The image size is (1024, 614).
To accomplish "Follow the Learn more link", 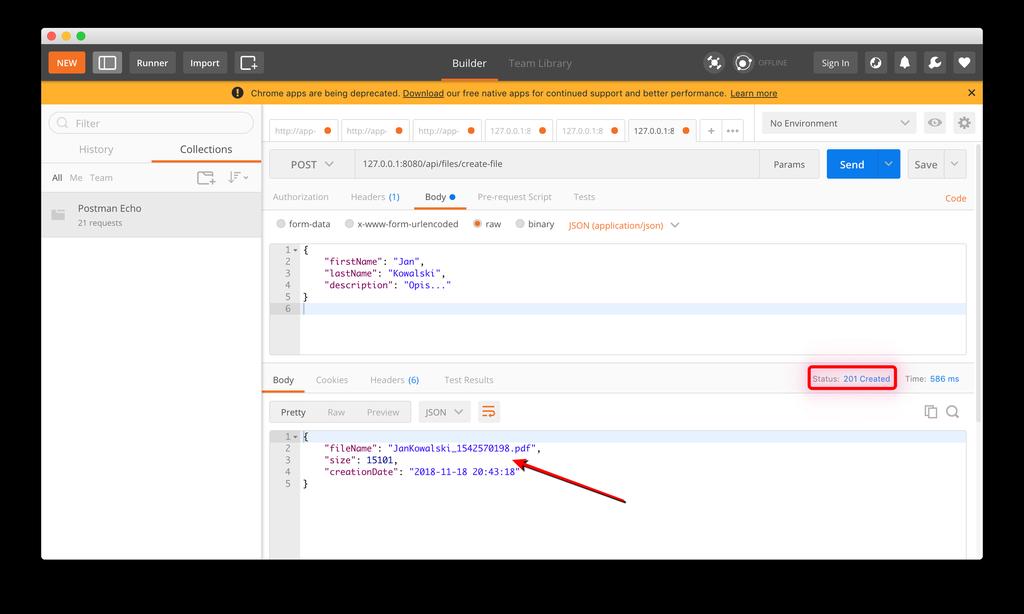I will click(754, 93).
